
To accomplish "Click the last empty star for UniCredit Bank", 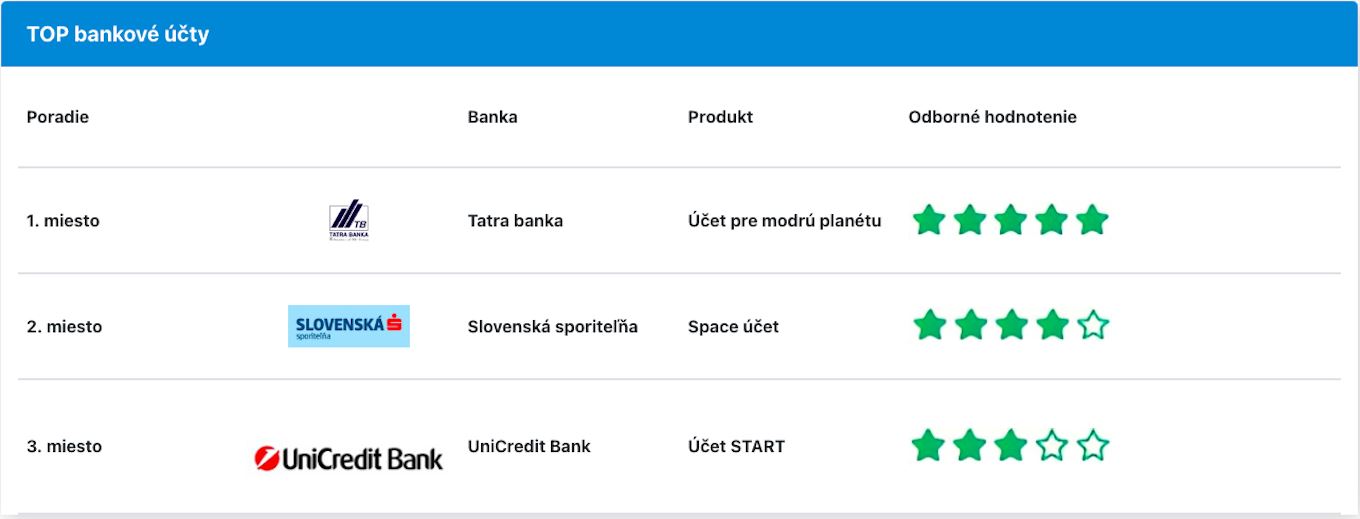I will point(1093,445).
